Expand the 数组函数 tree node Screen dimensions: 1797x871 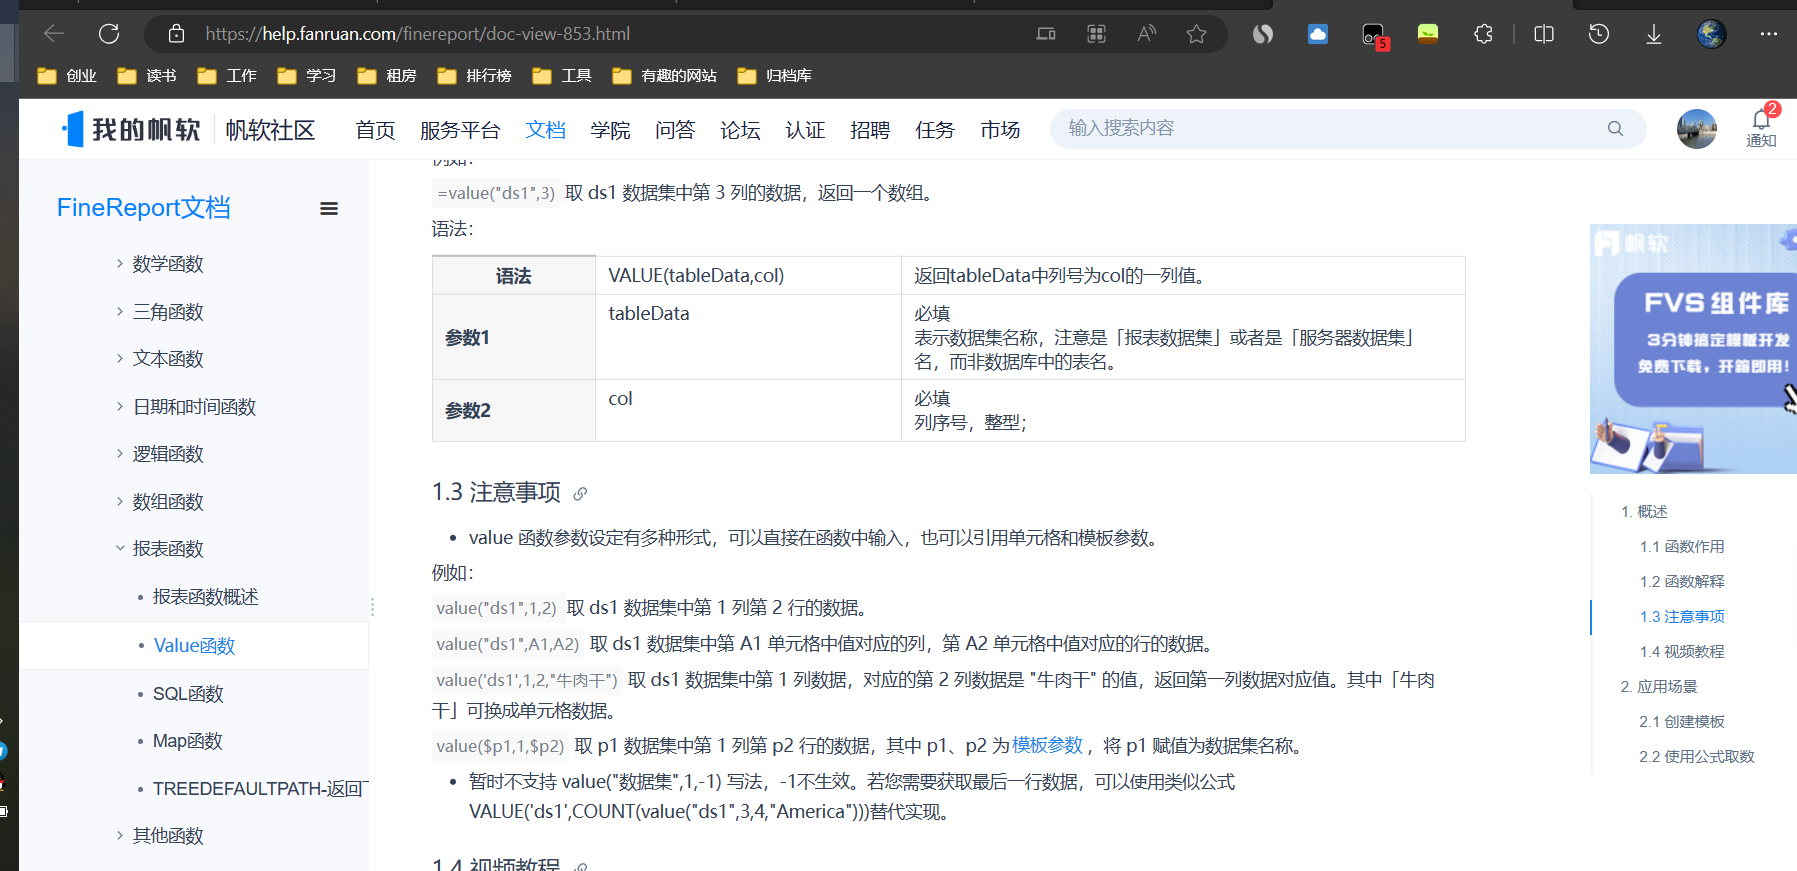point(120,502)
